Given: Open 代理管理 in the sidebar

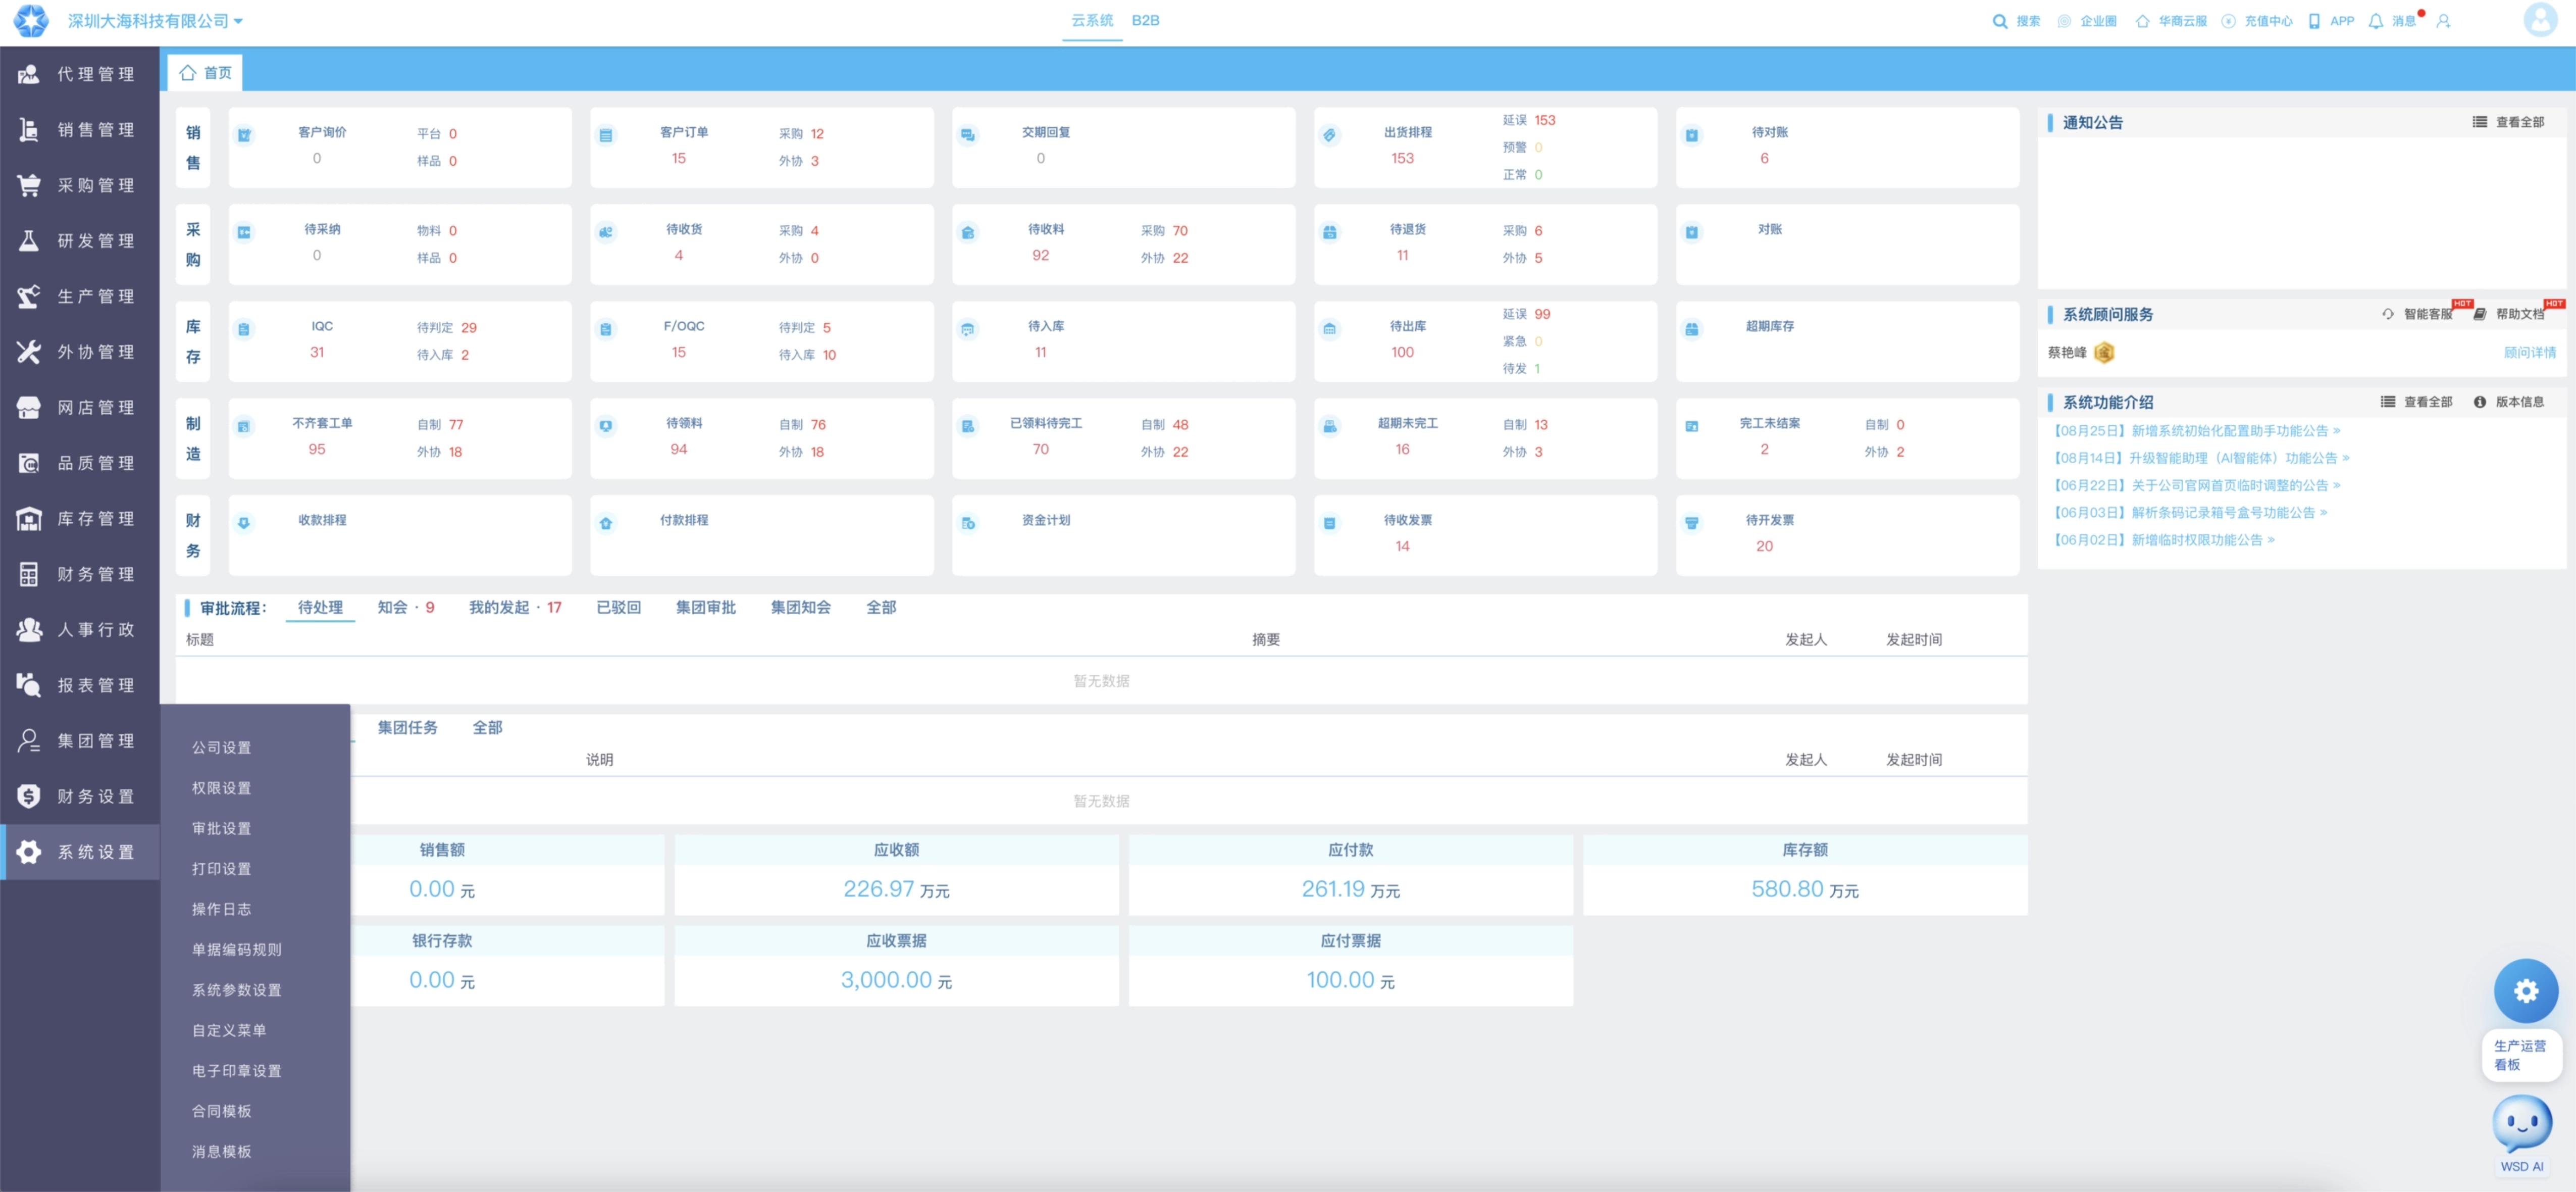Looking at the screenshot, I should click(x=79, y=74).
